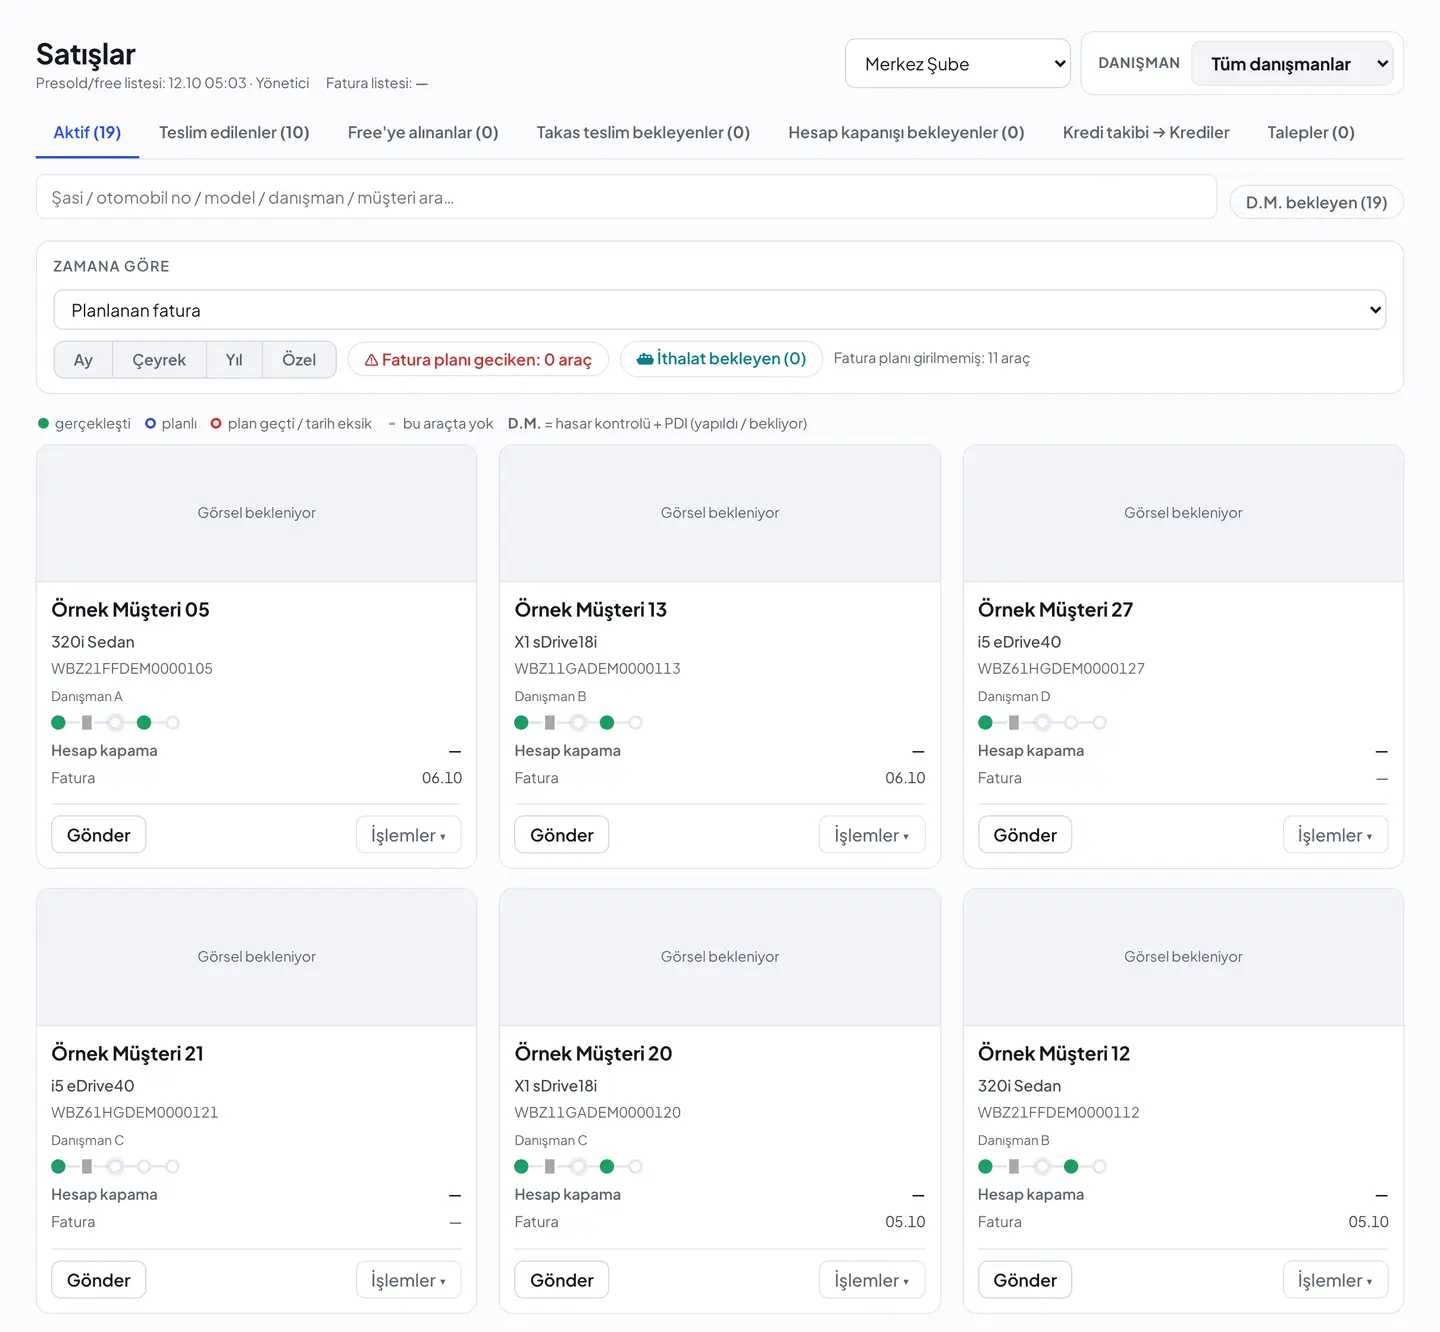Open Hesap kapanışı bekleyenler (0) tab
The height and width of the screenshot is (1332, 1440).
click(906, 133)
